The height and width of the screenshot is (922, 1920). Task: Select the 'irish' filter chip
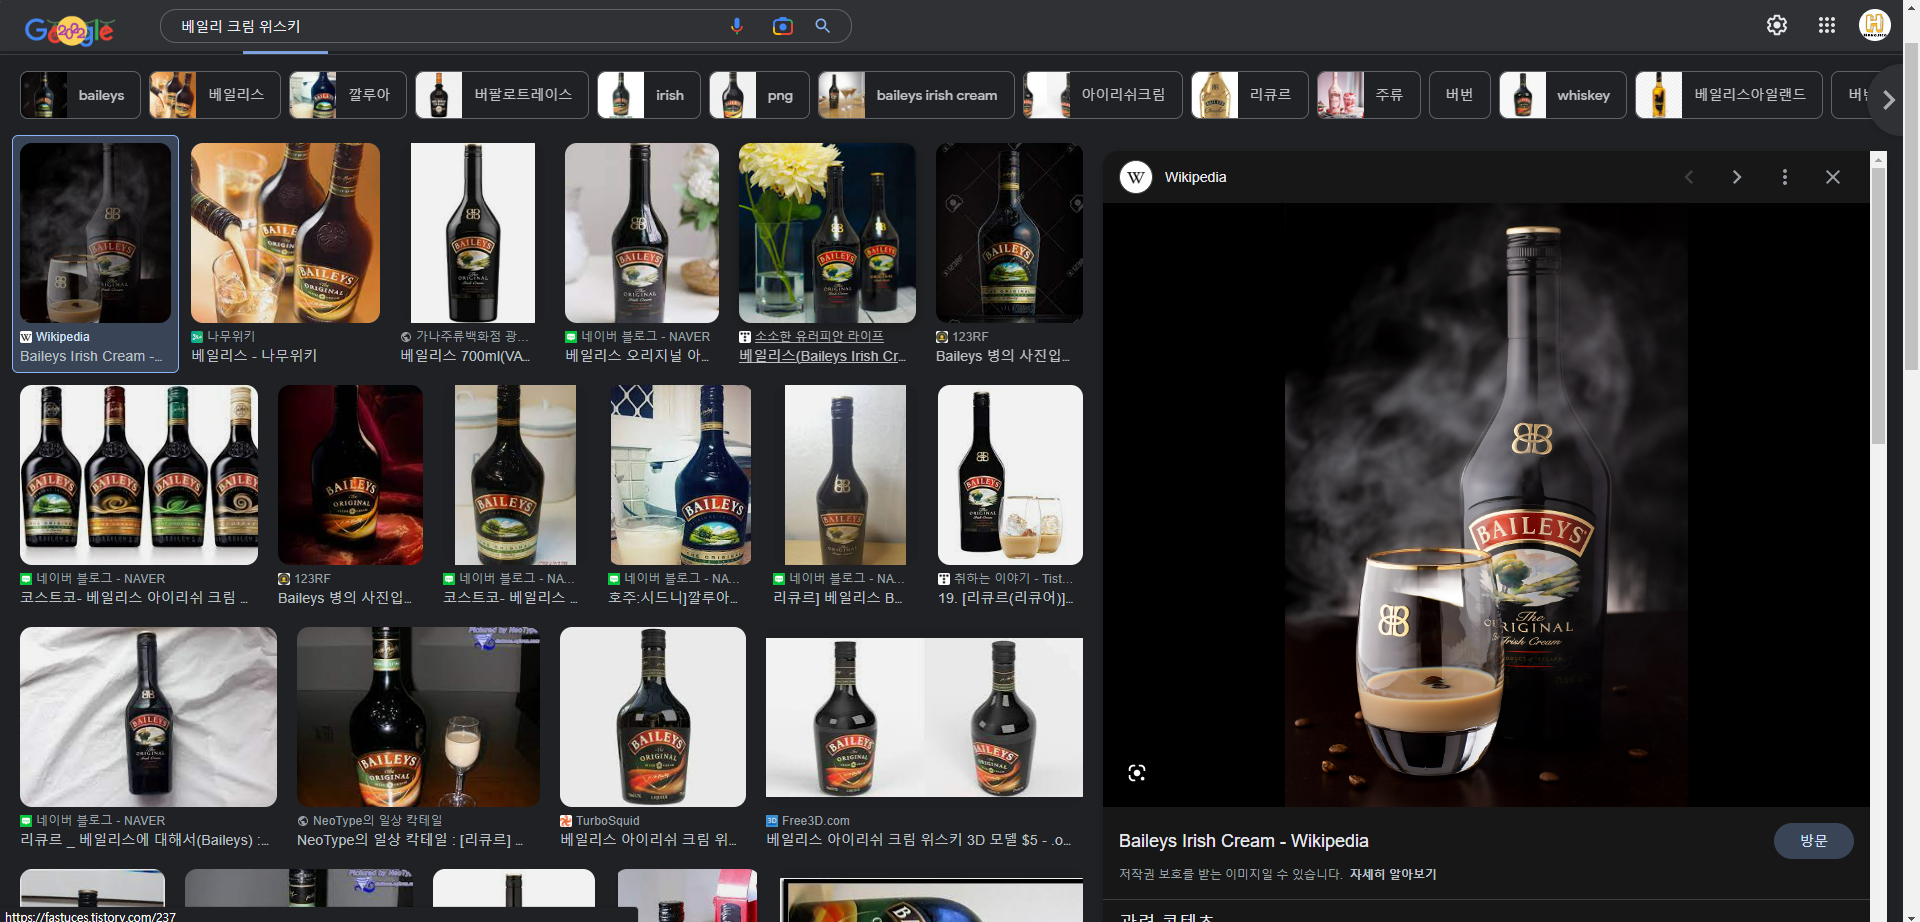[649, 95]
